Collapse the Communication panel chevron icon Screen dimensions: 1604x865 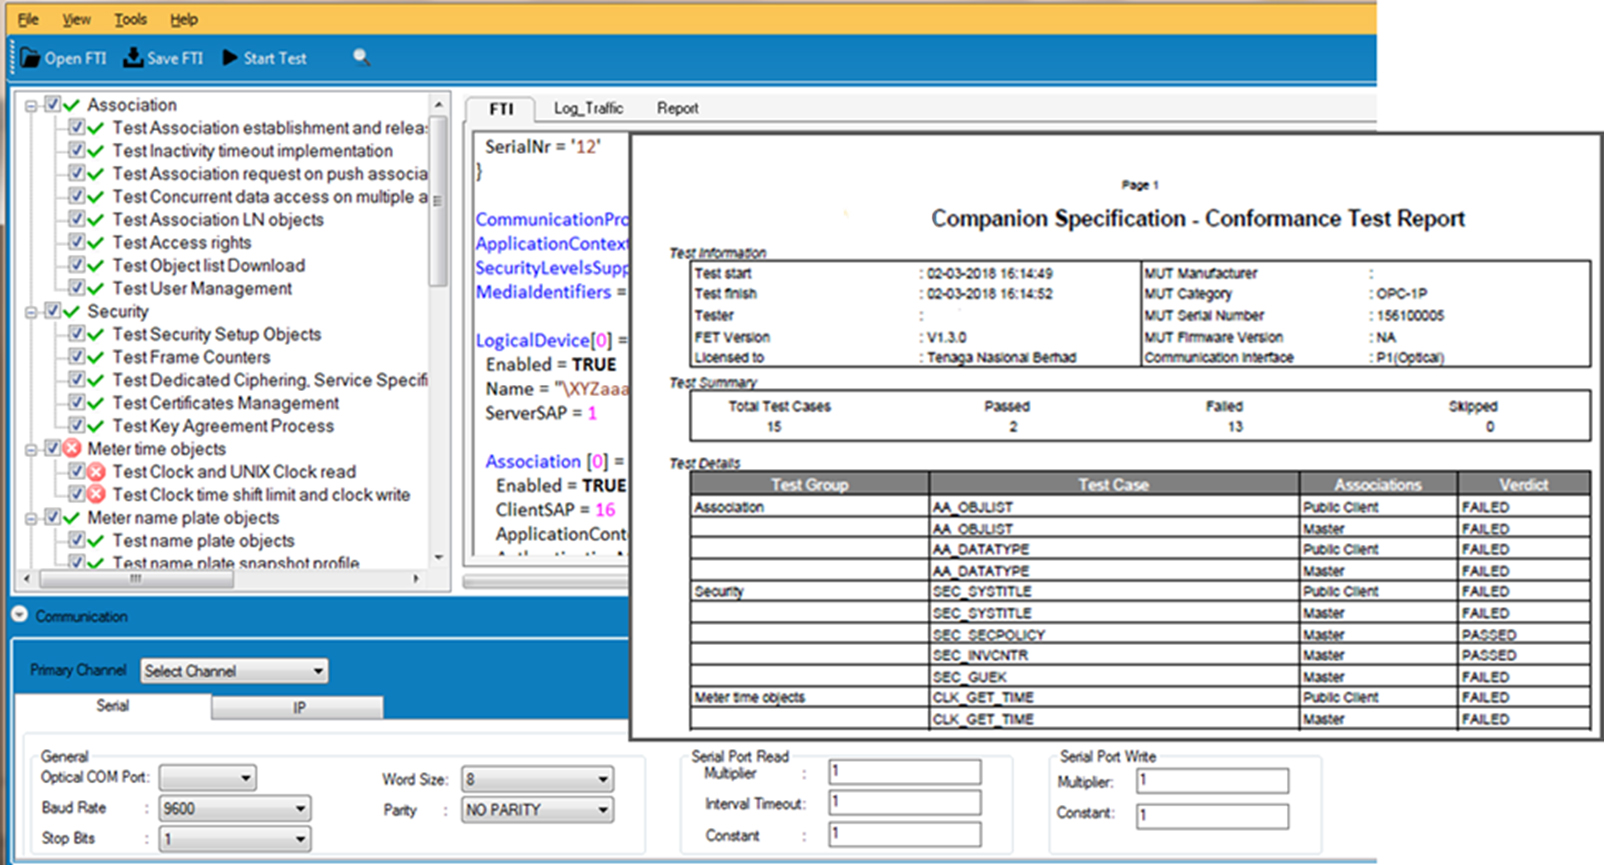click(20, 616)
